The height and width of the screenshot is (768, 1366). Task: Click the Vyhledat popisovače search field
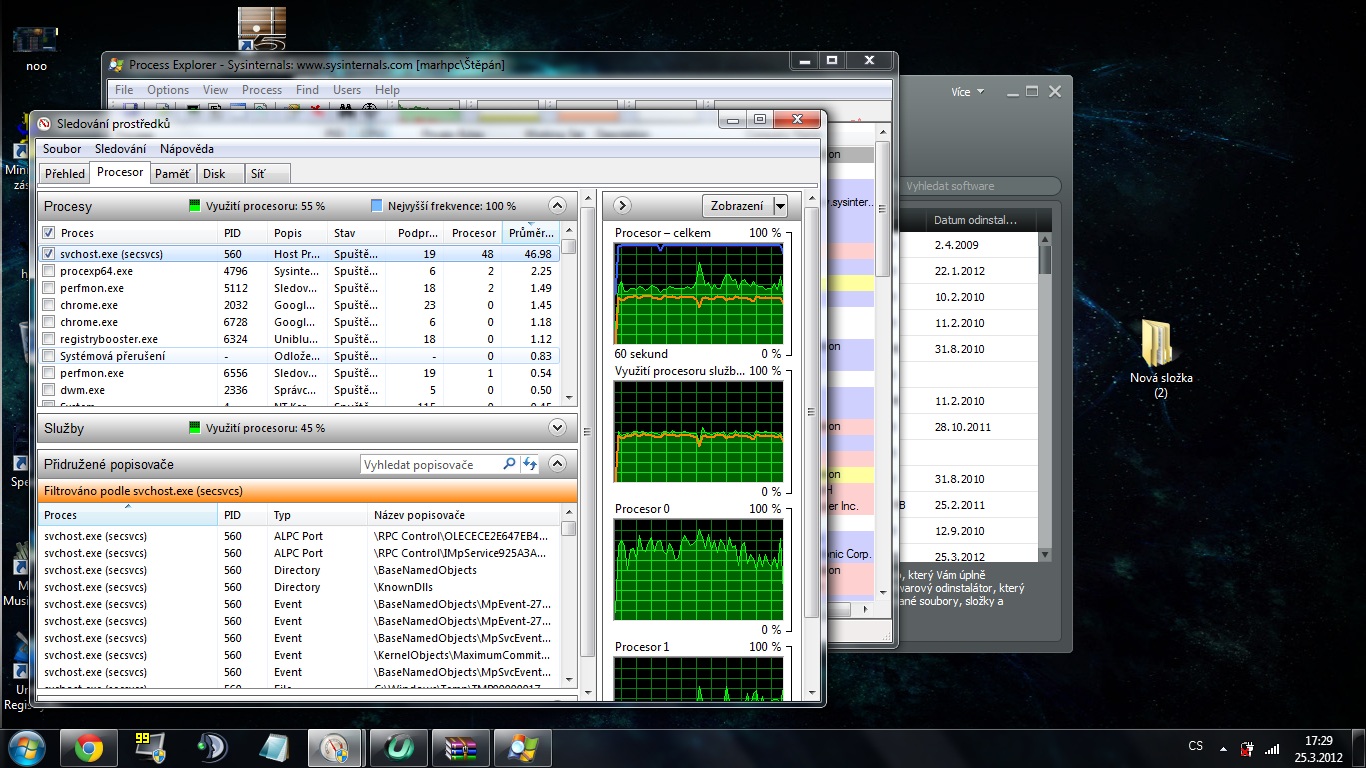point(430,464)
